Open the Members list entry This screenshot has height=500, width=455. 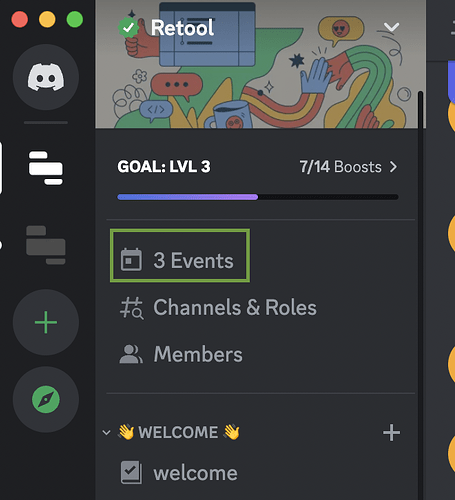tap(182, 354)
